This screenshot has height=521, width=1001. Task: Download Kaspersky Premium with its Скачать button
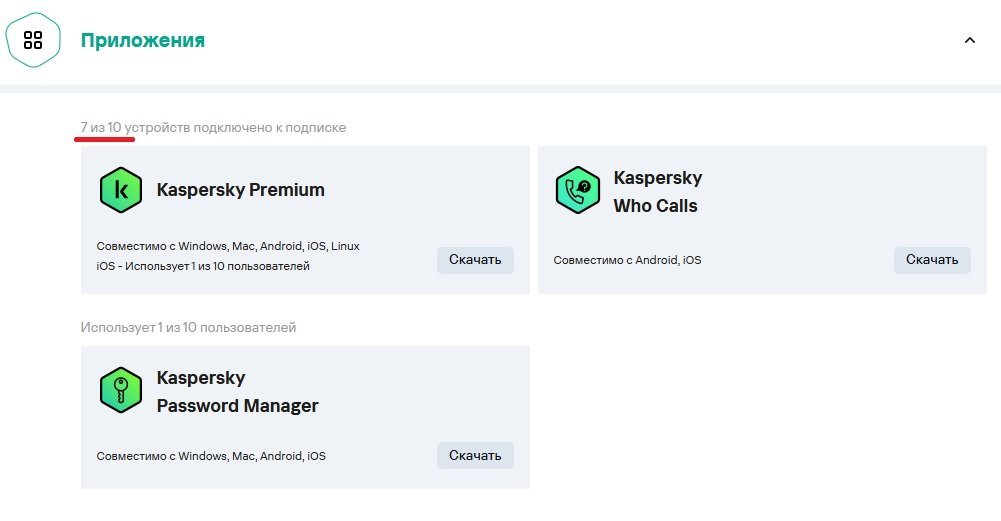(475, 260)
